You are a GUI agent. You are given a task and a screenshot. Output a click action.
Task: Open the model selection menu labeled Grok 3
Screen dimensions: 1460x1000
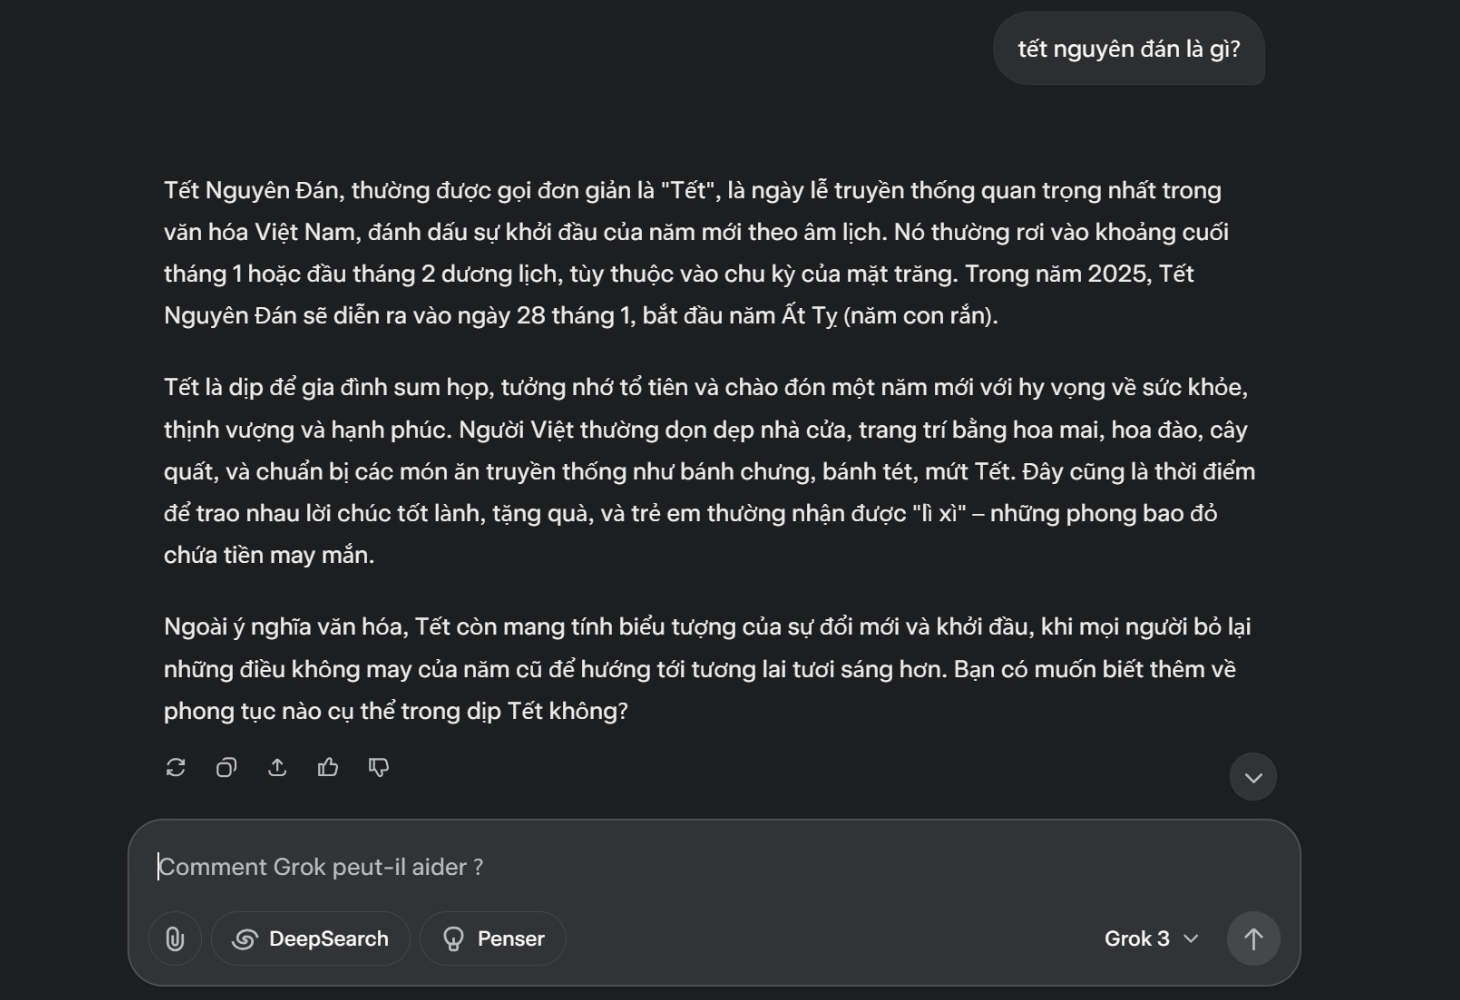click(1151, 938)
